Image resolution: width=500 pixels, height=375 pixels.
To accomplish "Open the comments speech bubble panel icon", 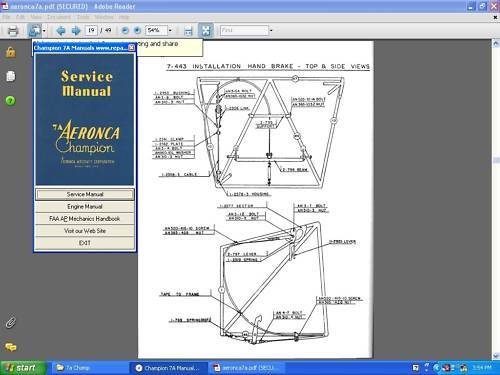I will coord(11,347).
